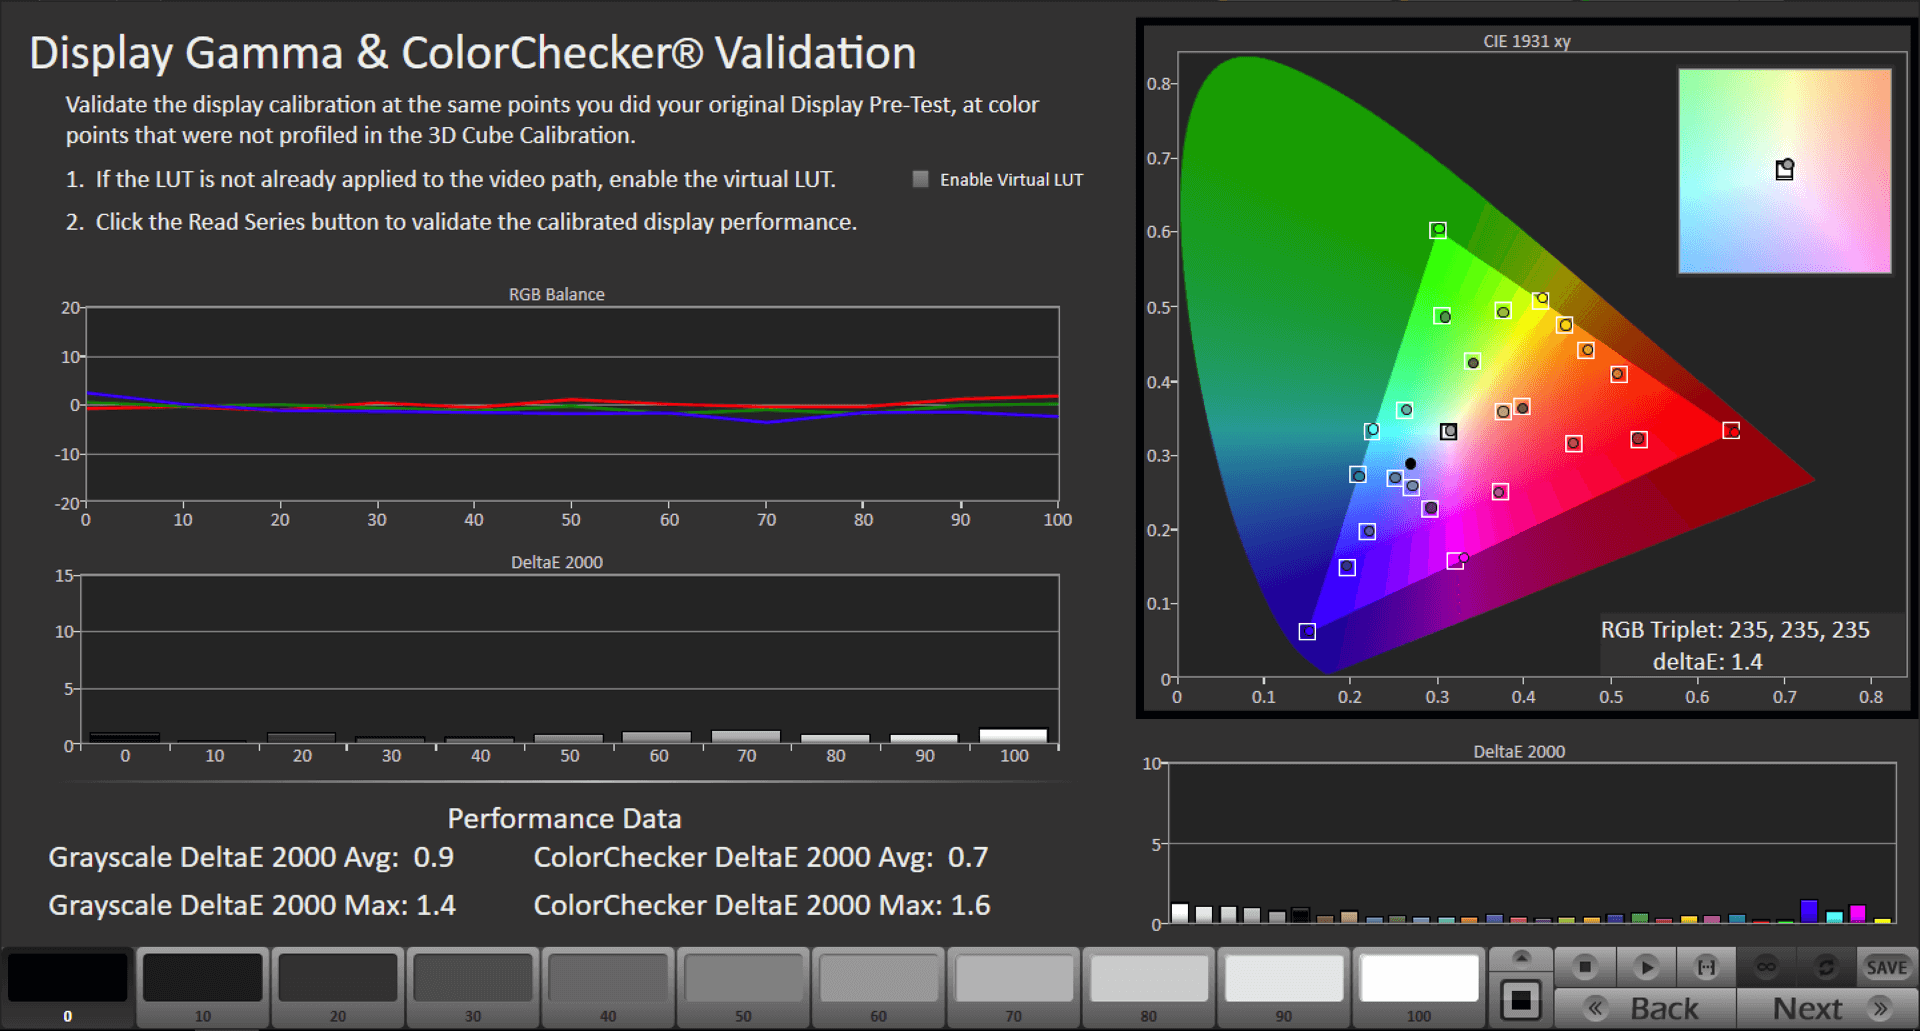
Task: Click the Read Series bracket icon
Action: pos(1706,967)
